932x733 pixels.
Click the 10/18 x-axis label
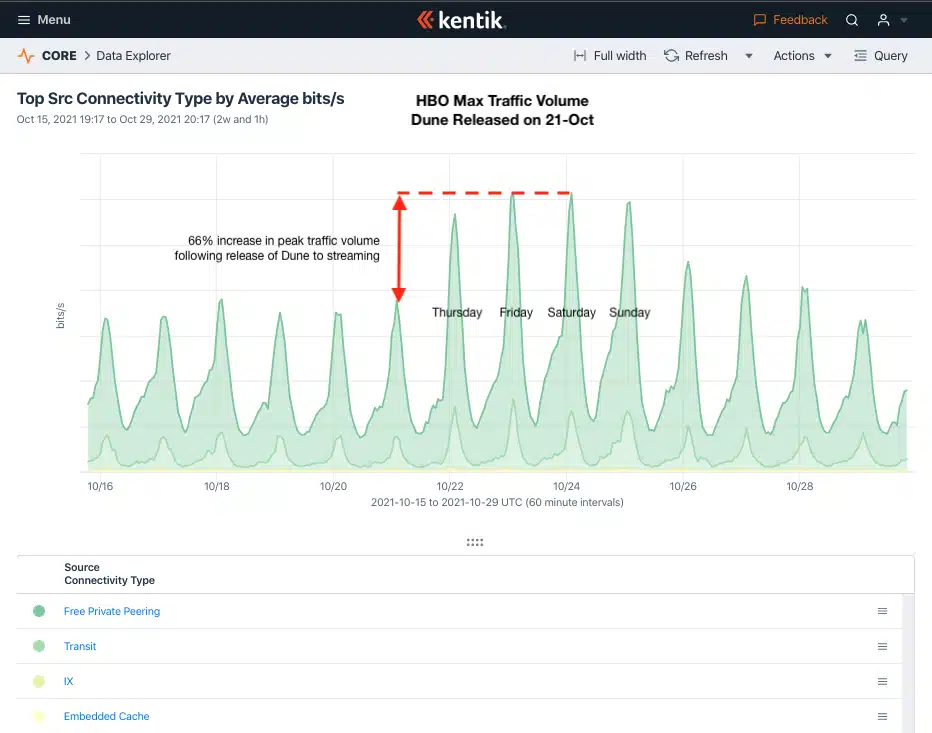pyautogui.click(x=216, y=486)
